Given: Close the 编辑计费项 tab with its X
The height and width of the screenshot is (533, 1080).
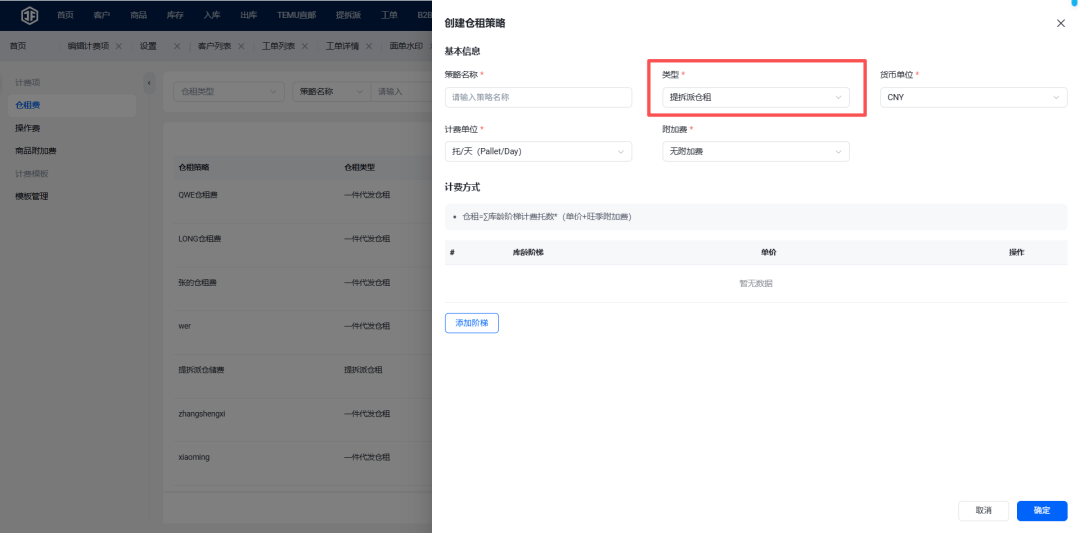Looking at the screenshot, I should (x=119, y=46).
